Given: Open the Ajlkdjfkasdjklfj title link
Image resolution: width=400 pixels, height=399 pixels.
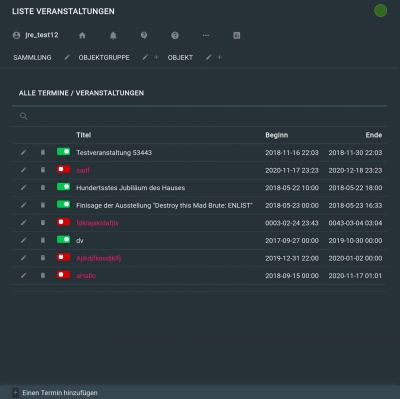Looking at the screenshot, I should point(98,258).
